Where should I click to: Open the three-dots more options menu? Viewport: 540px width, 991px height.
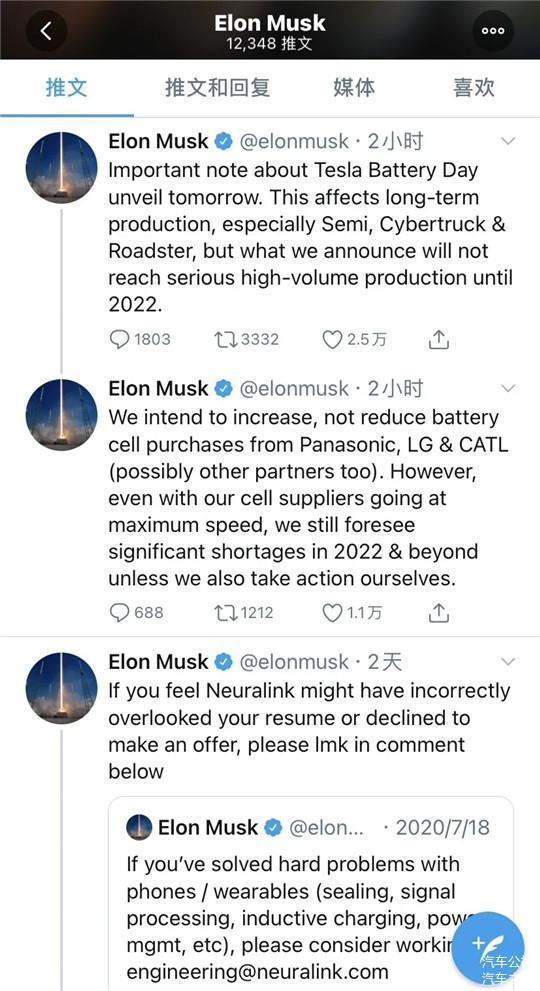pos(493,30)
